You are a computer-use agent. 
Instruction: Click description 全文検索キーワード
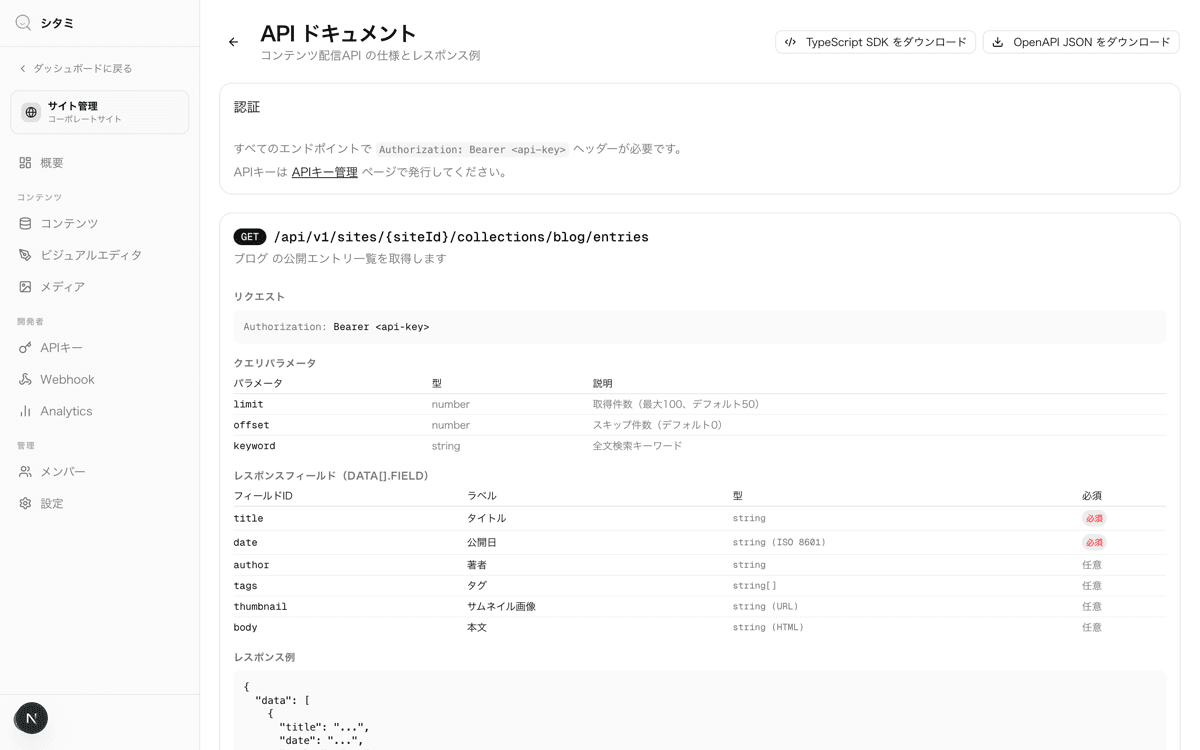tap(638, 446)
